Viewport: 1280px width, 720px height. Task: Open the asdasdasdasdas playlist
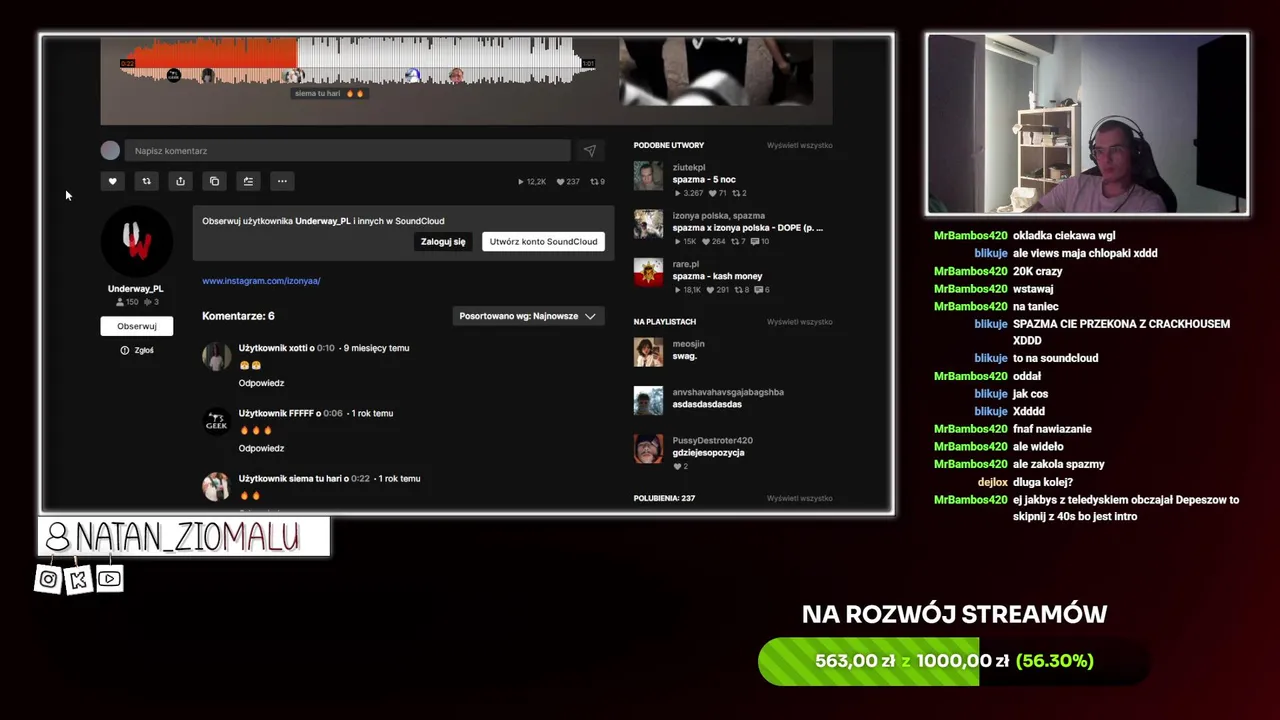[707, 404]
